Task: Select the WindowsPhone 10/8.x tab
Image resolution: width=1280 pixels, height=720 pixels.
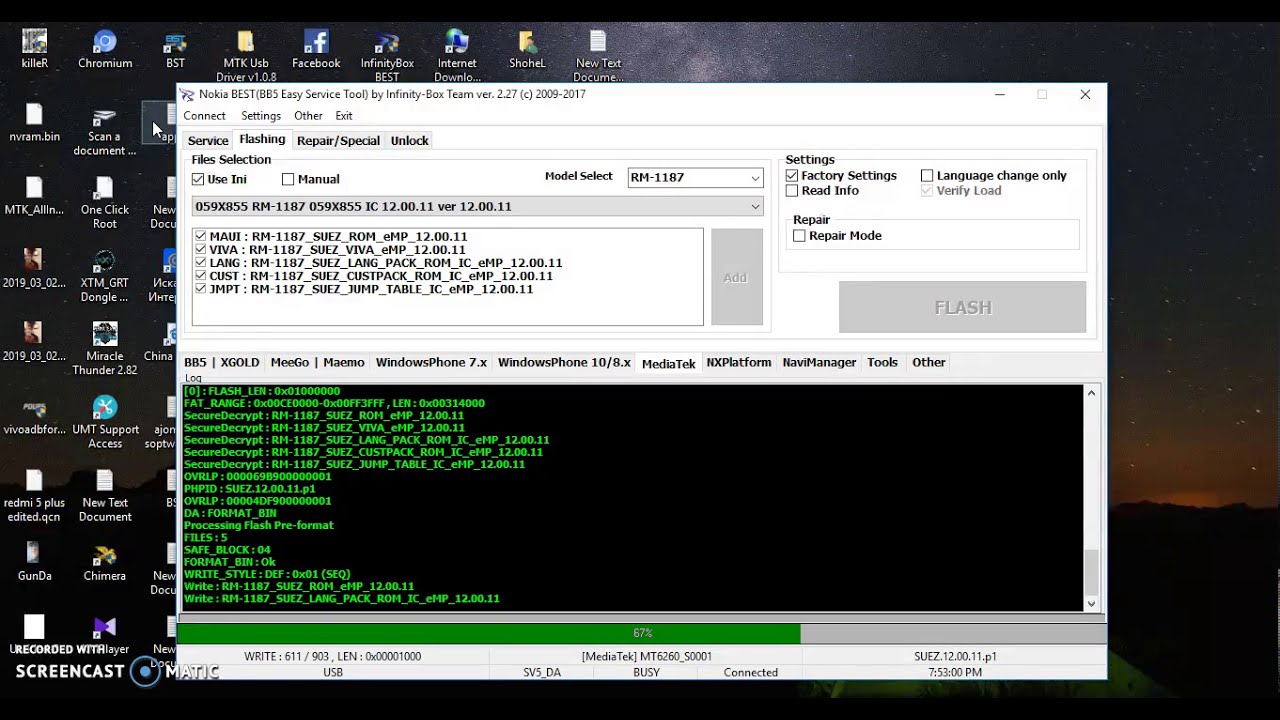Action: click(x=564, y=362)
